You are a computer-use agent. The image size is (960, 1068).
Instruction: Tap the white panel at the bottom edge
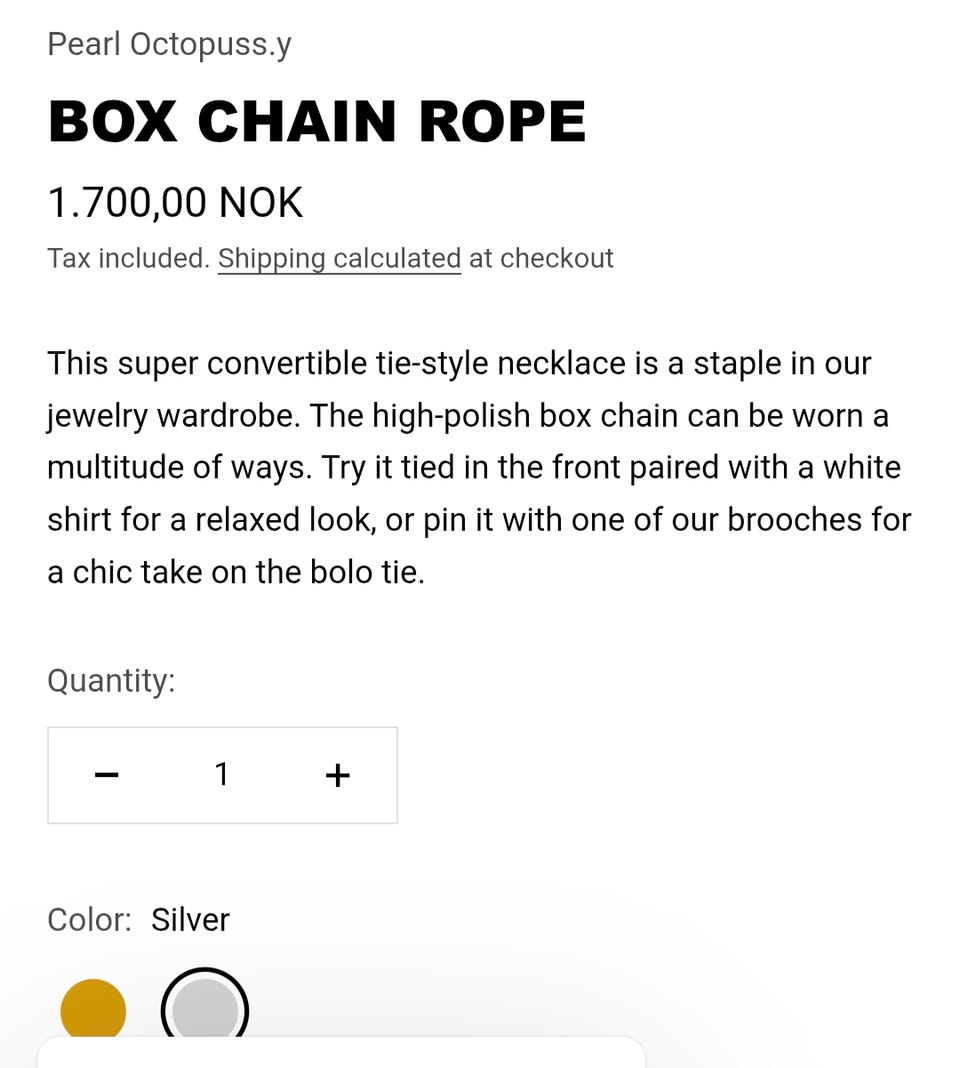point(340,1054)
